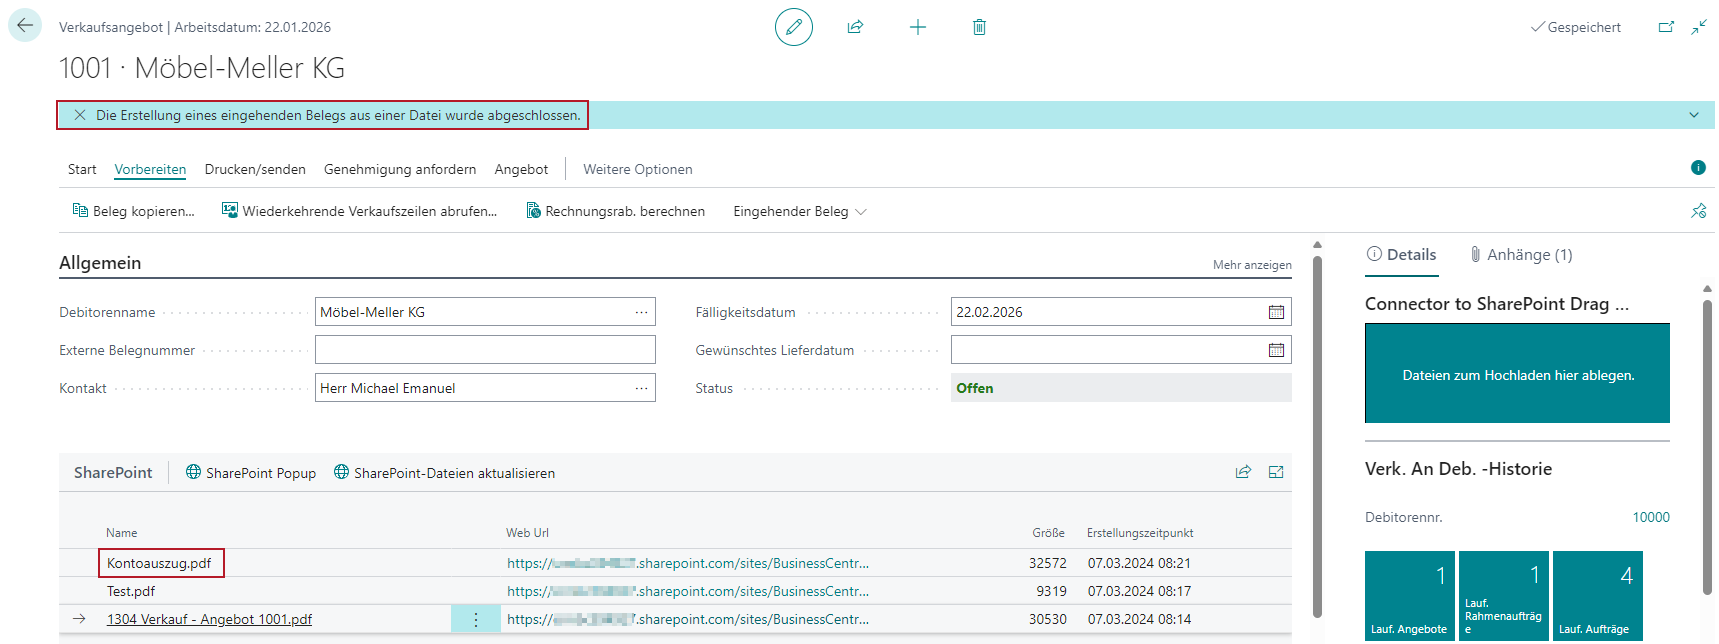Image resolution: width=1719 pixels, height=644 pixels.
Task: Click Mehr anzeigen in Allgemein
Action: (1251, 265)
